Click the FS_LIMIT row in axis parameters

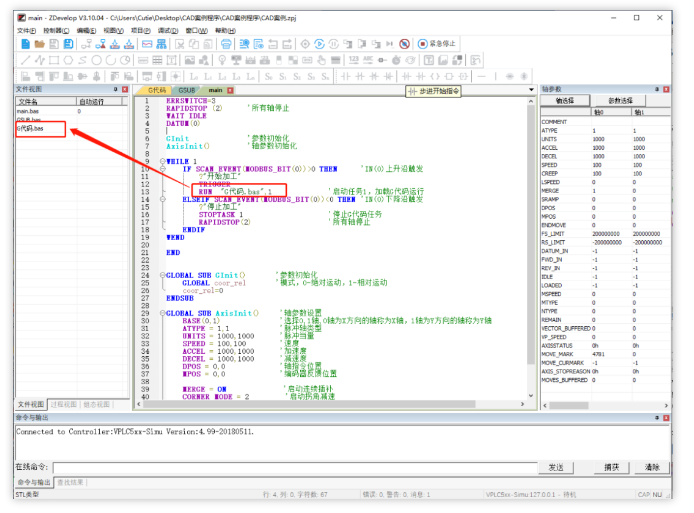(x=605, y=234)
